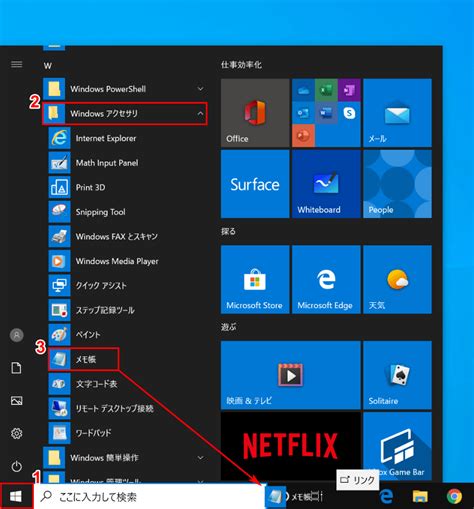Expand the hamburger menu at top left
Viewport: 474px width, 509px height.
click(17, 64)
